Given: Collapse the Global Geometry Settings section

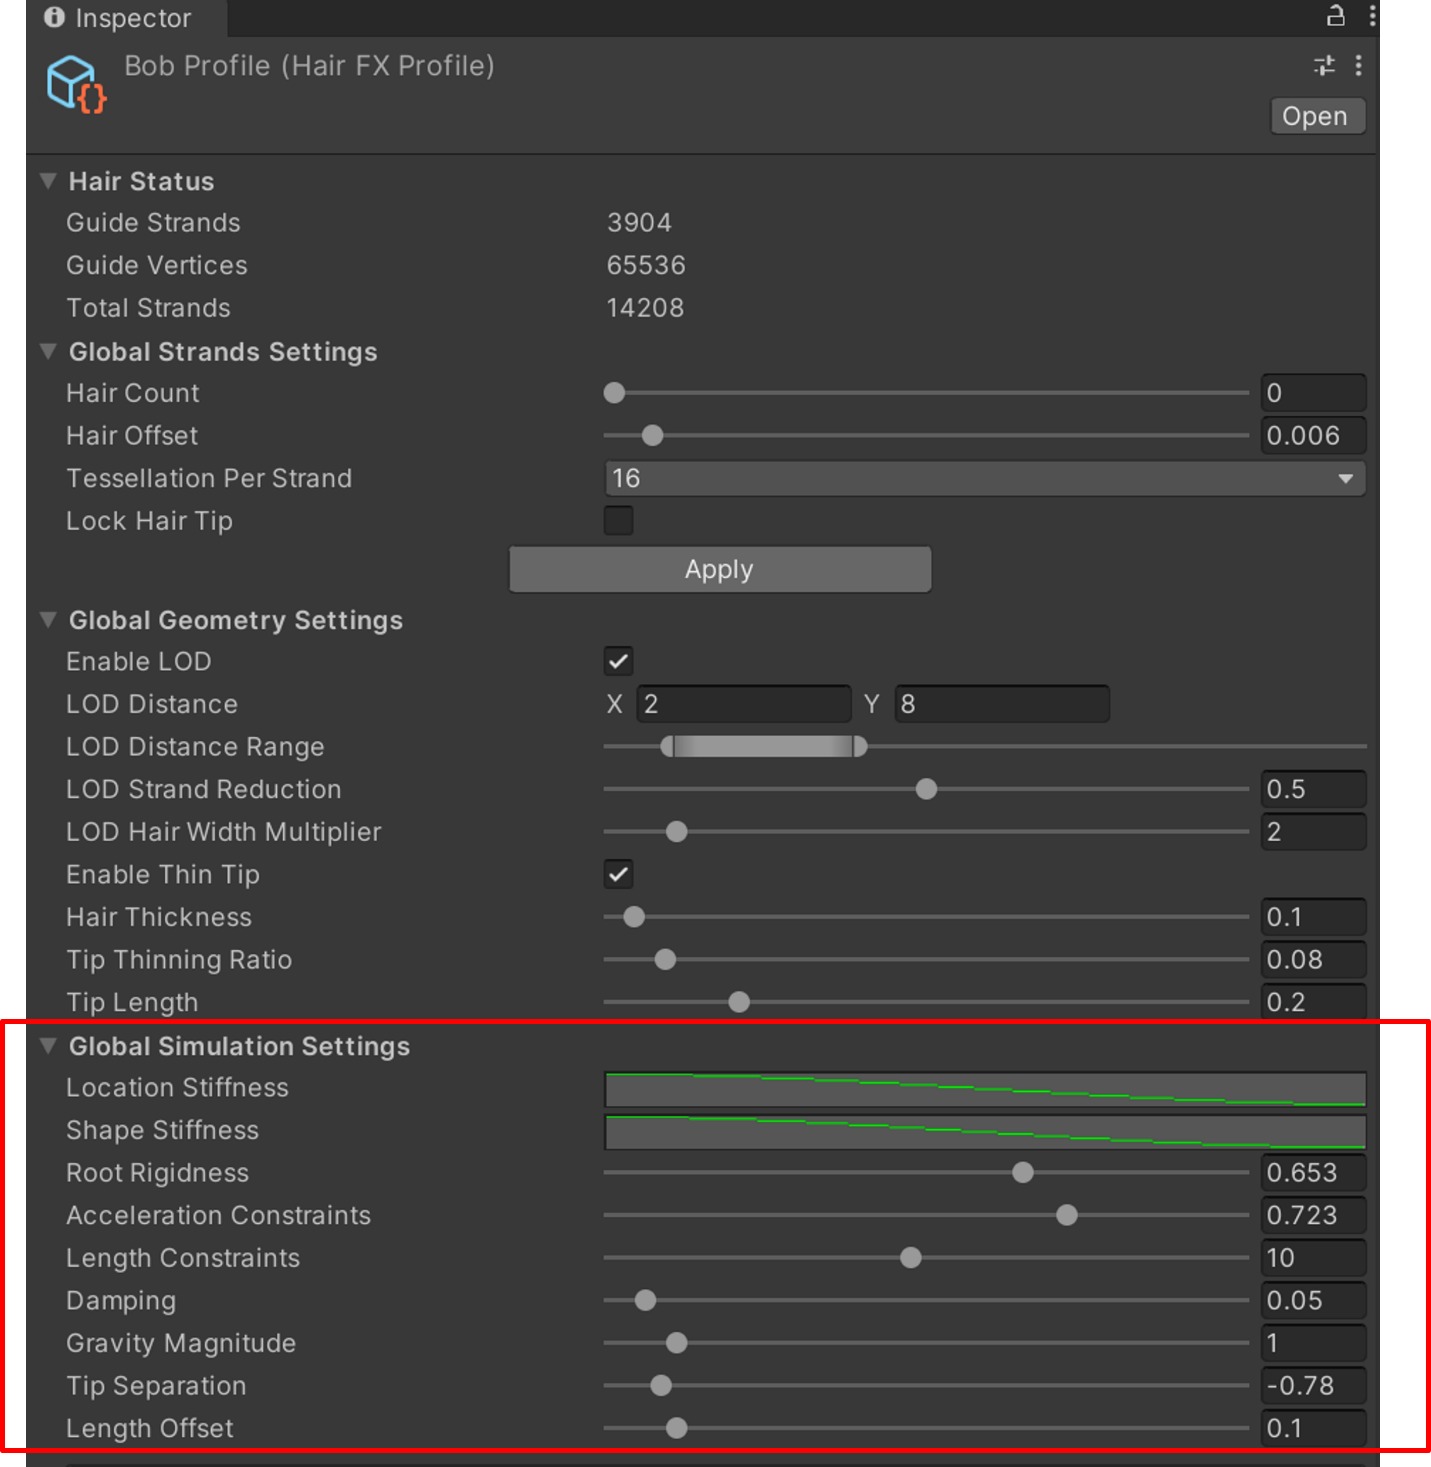Looking at the screenshot, I should pos(47,620).
